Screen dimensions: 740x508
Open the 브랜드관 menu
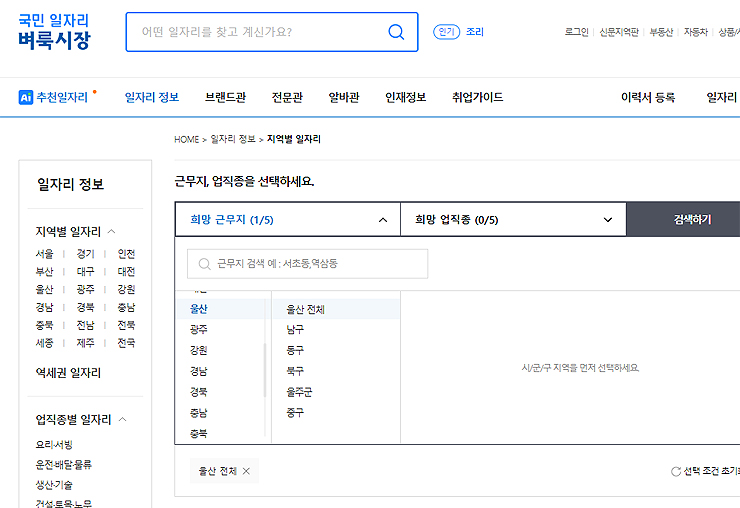click(225, 97)
